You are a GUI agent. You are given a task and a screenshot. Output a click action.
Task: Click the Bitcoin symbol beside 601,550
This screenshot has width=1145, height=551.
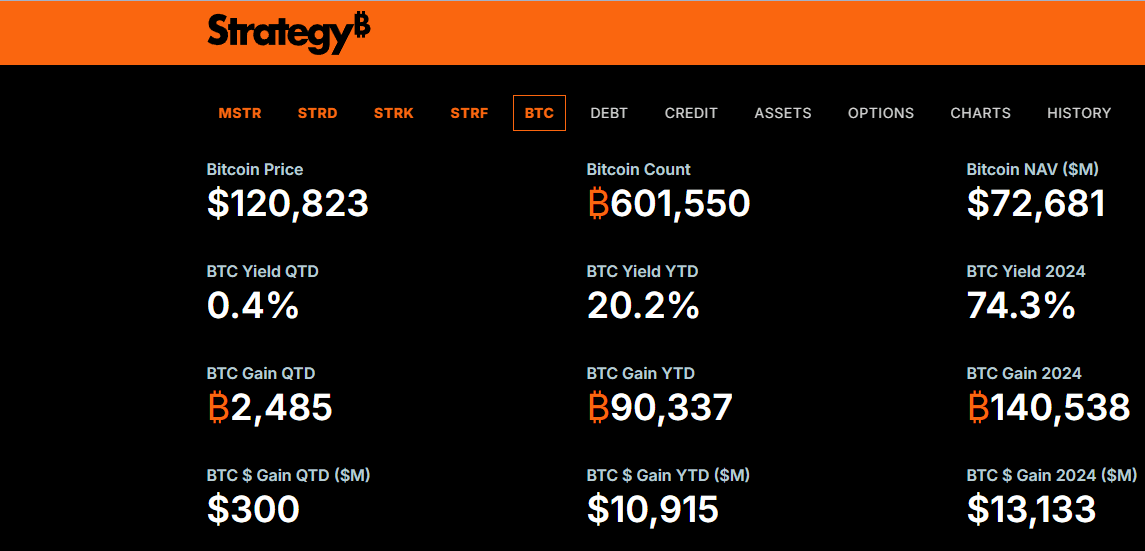point(598,204)
